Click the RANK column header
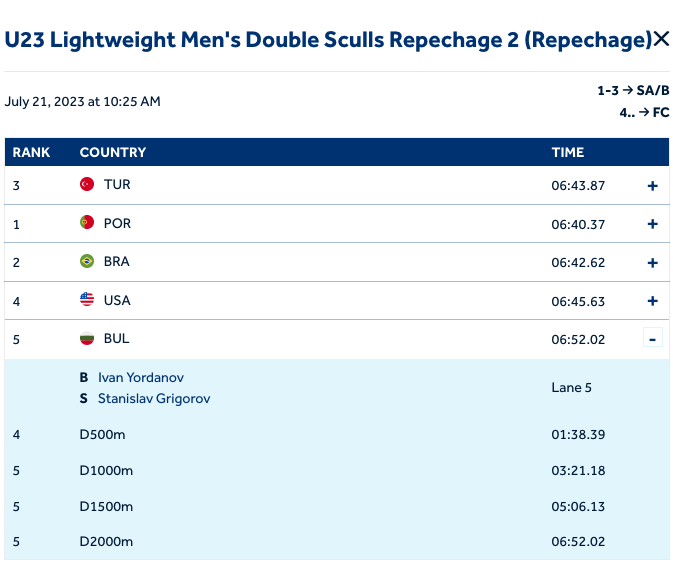The image size is (673, 563). [x=31, y=153]
